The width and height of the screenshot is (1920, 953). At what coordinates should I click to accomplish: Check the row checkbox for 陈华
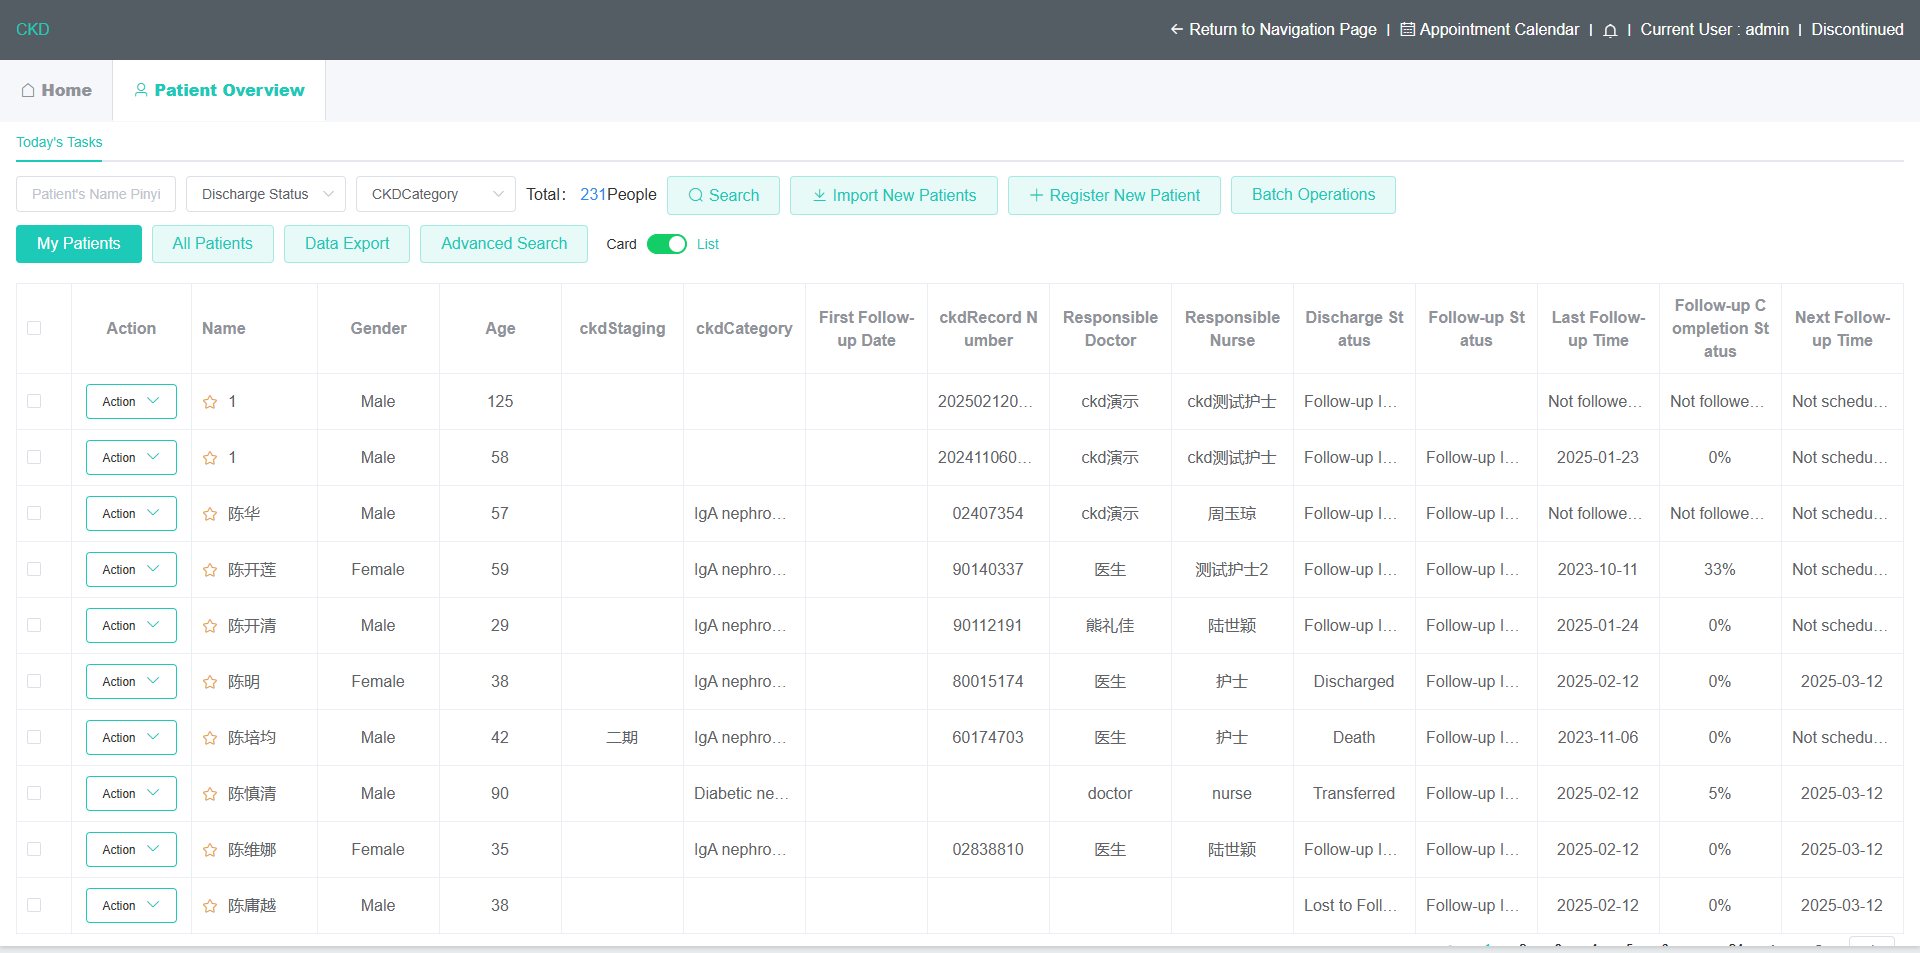(x=34, y=513)
